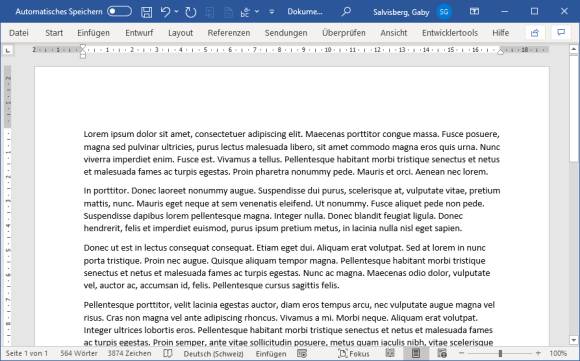Click the vertical scrollbar thumb
Viewport: 580px width, 361px height.
[x=574, y=108]
